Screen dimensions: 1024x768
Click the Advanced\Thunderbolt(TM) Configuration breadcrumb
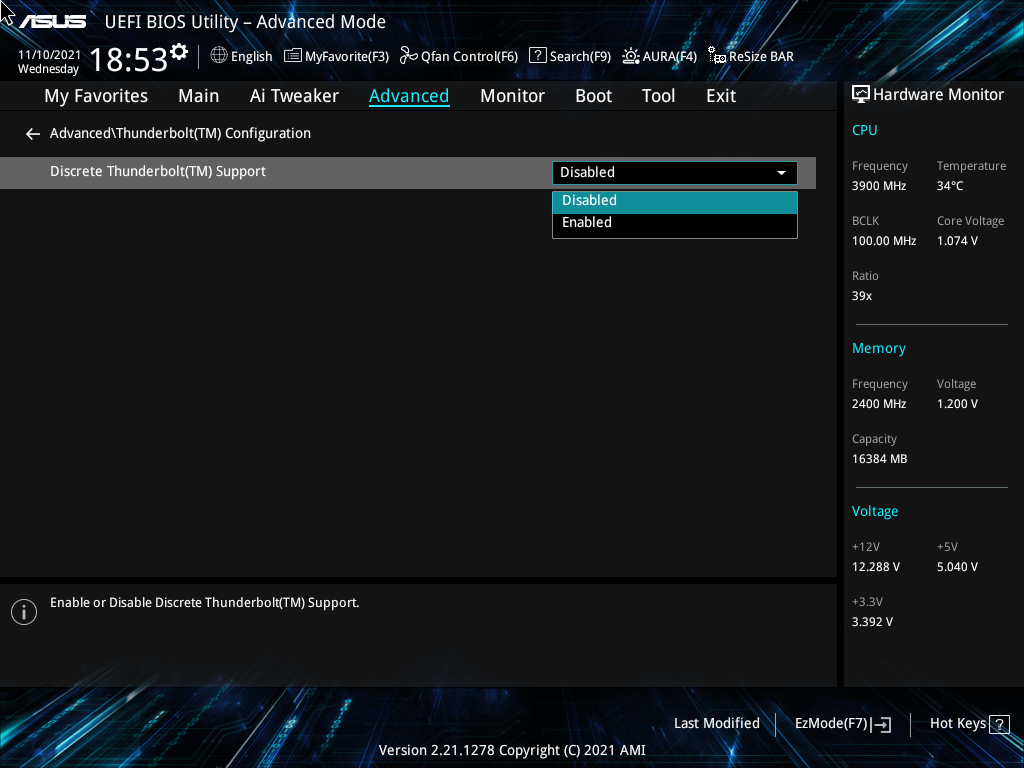[180, 134]
